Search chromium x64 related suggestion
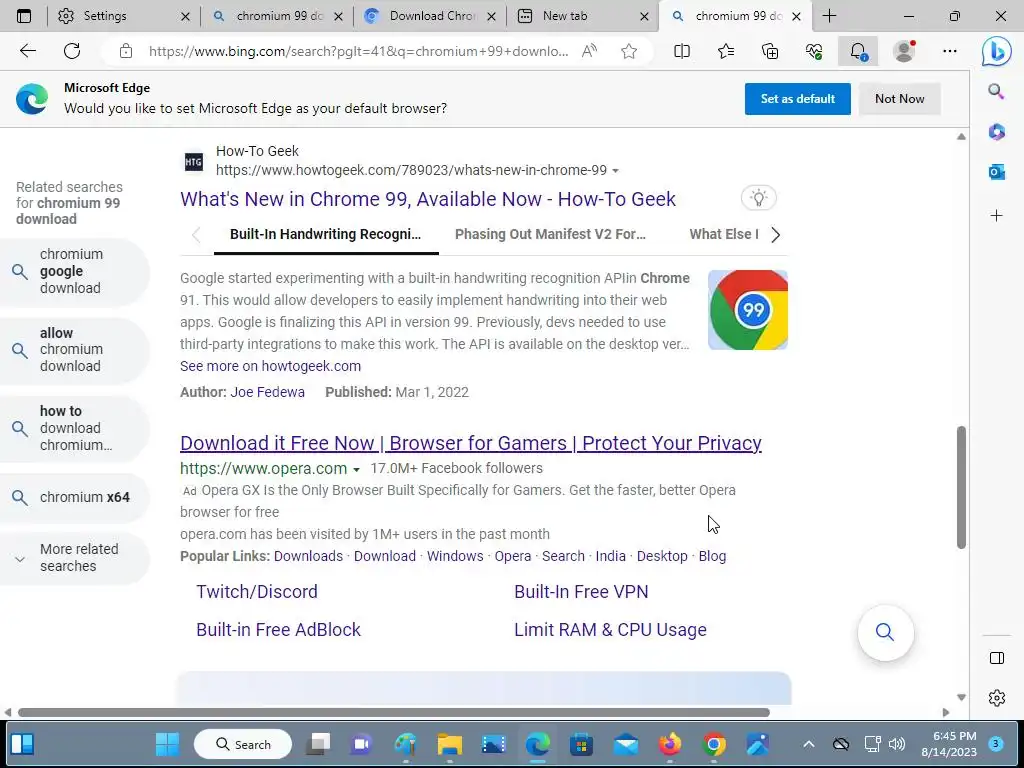 pyautogui.click(x=75, y=498)
